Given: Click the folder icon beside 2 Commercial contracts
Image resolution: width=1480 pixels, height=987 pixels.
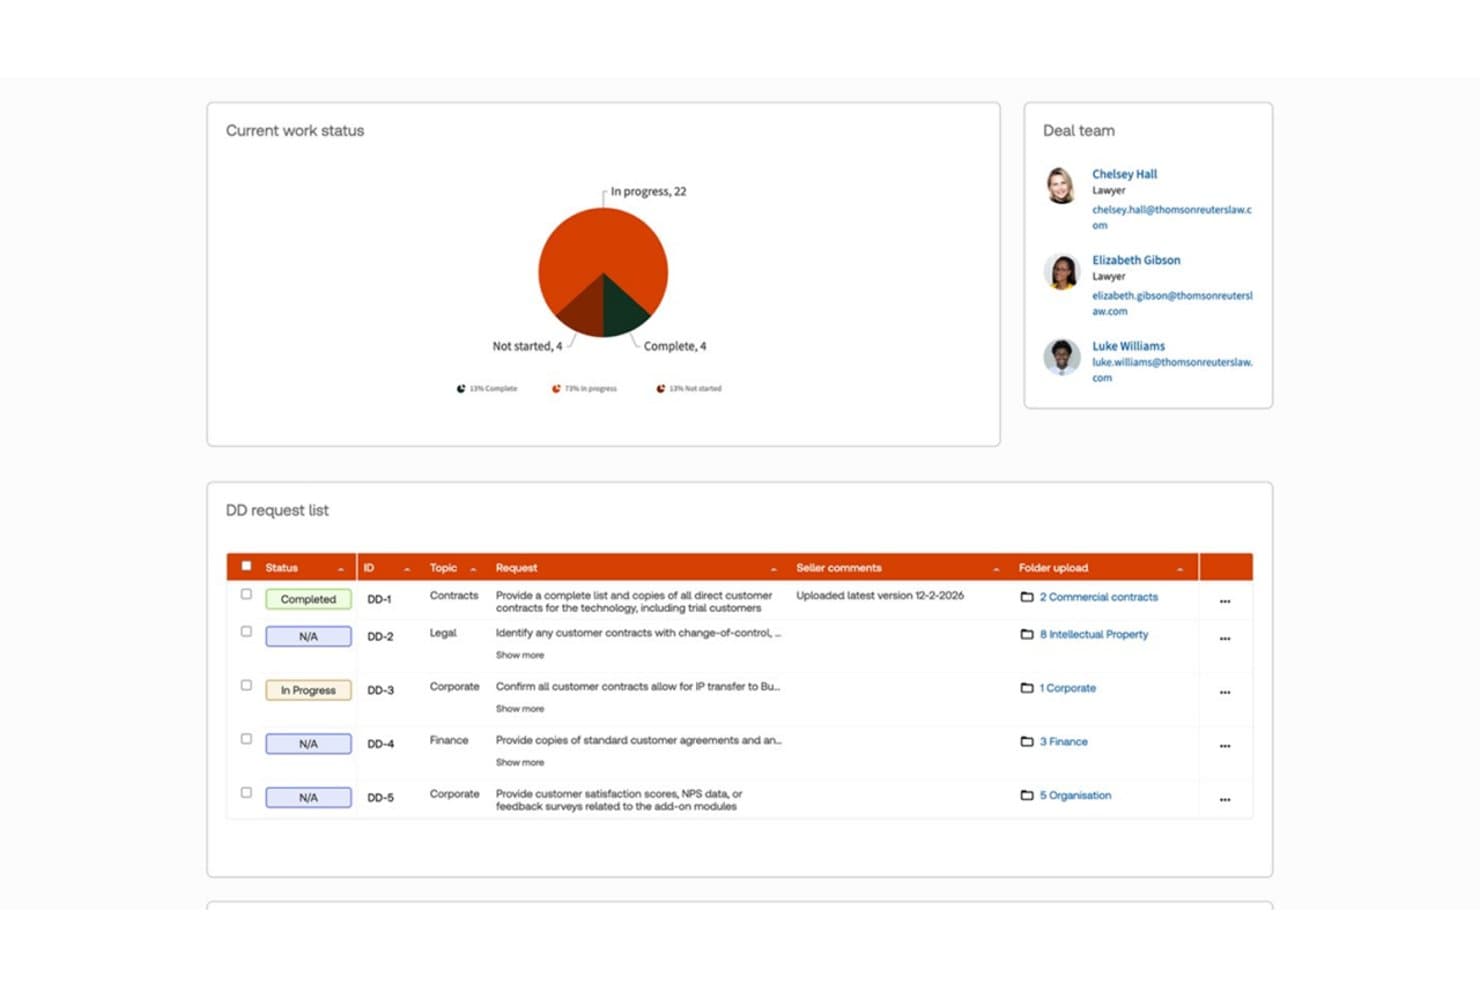Looking at the screenshot, I should (1026, 597).
